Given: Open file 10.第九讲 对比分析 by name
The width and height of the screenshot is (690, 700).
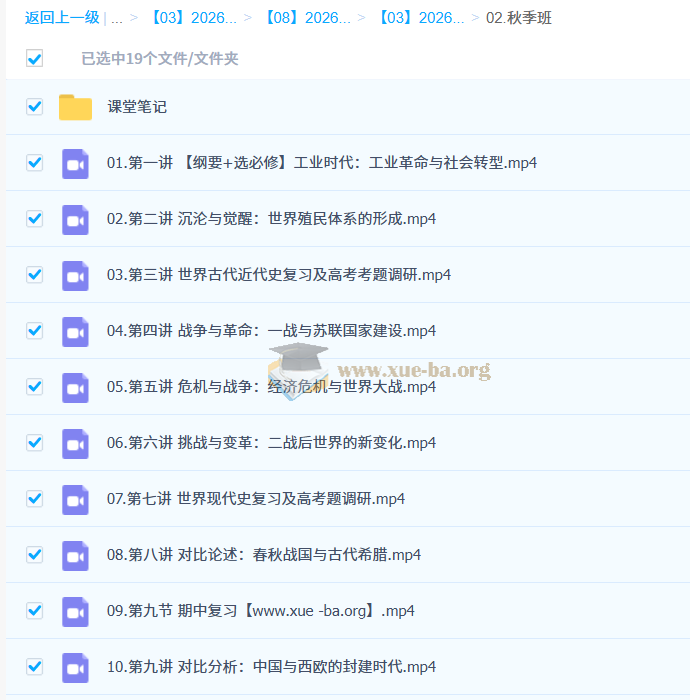Looking at the screenshot, I should coord(271,667).
